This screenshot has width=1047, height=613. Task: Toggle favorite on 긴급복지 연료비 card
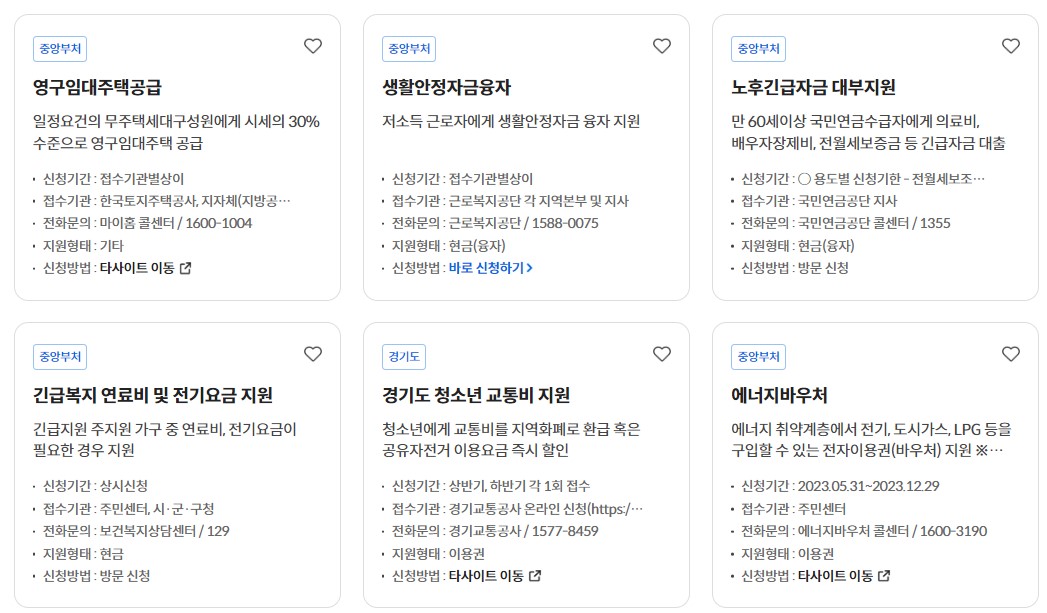312,354
